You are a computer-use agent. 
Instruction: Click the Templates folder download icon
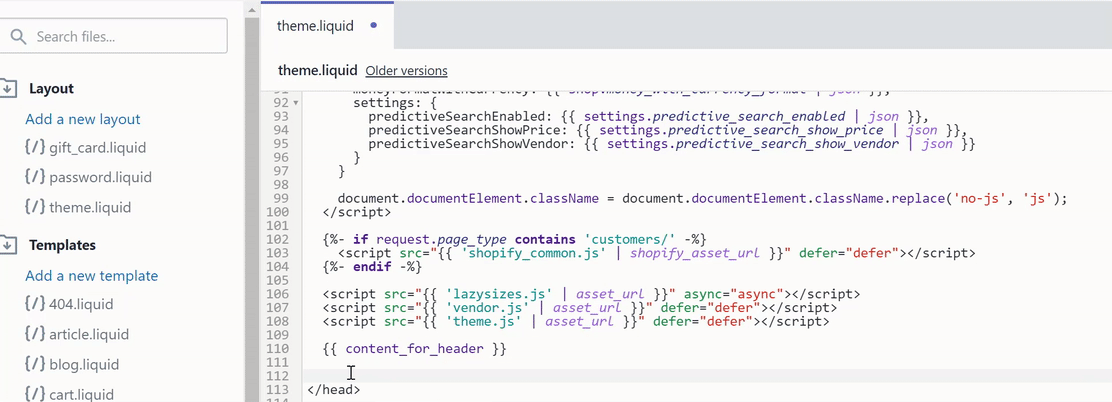coord(8,245)
